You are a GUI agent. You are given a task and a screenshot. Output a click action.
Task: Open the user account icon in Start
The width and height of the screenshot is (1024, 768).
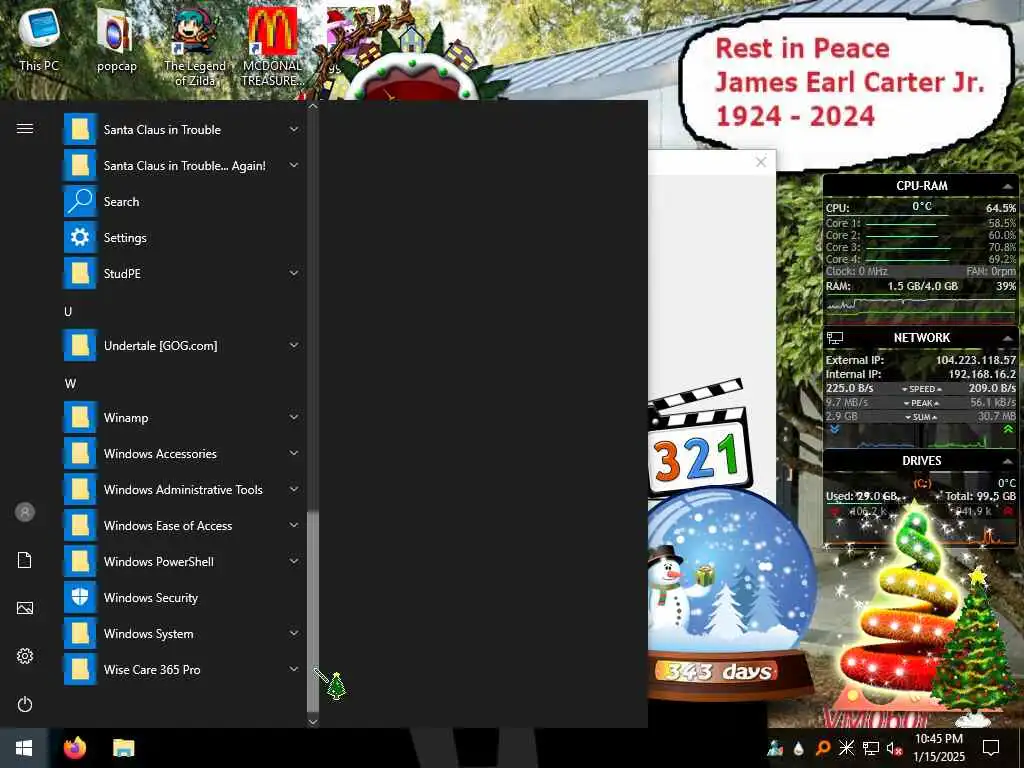[x=25, y=512]
